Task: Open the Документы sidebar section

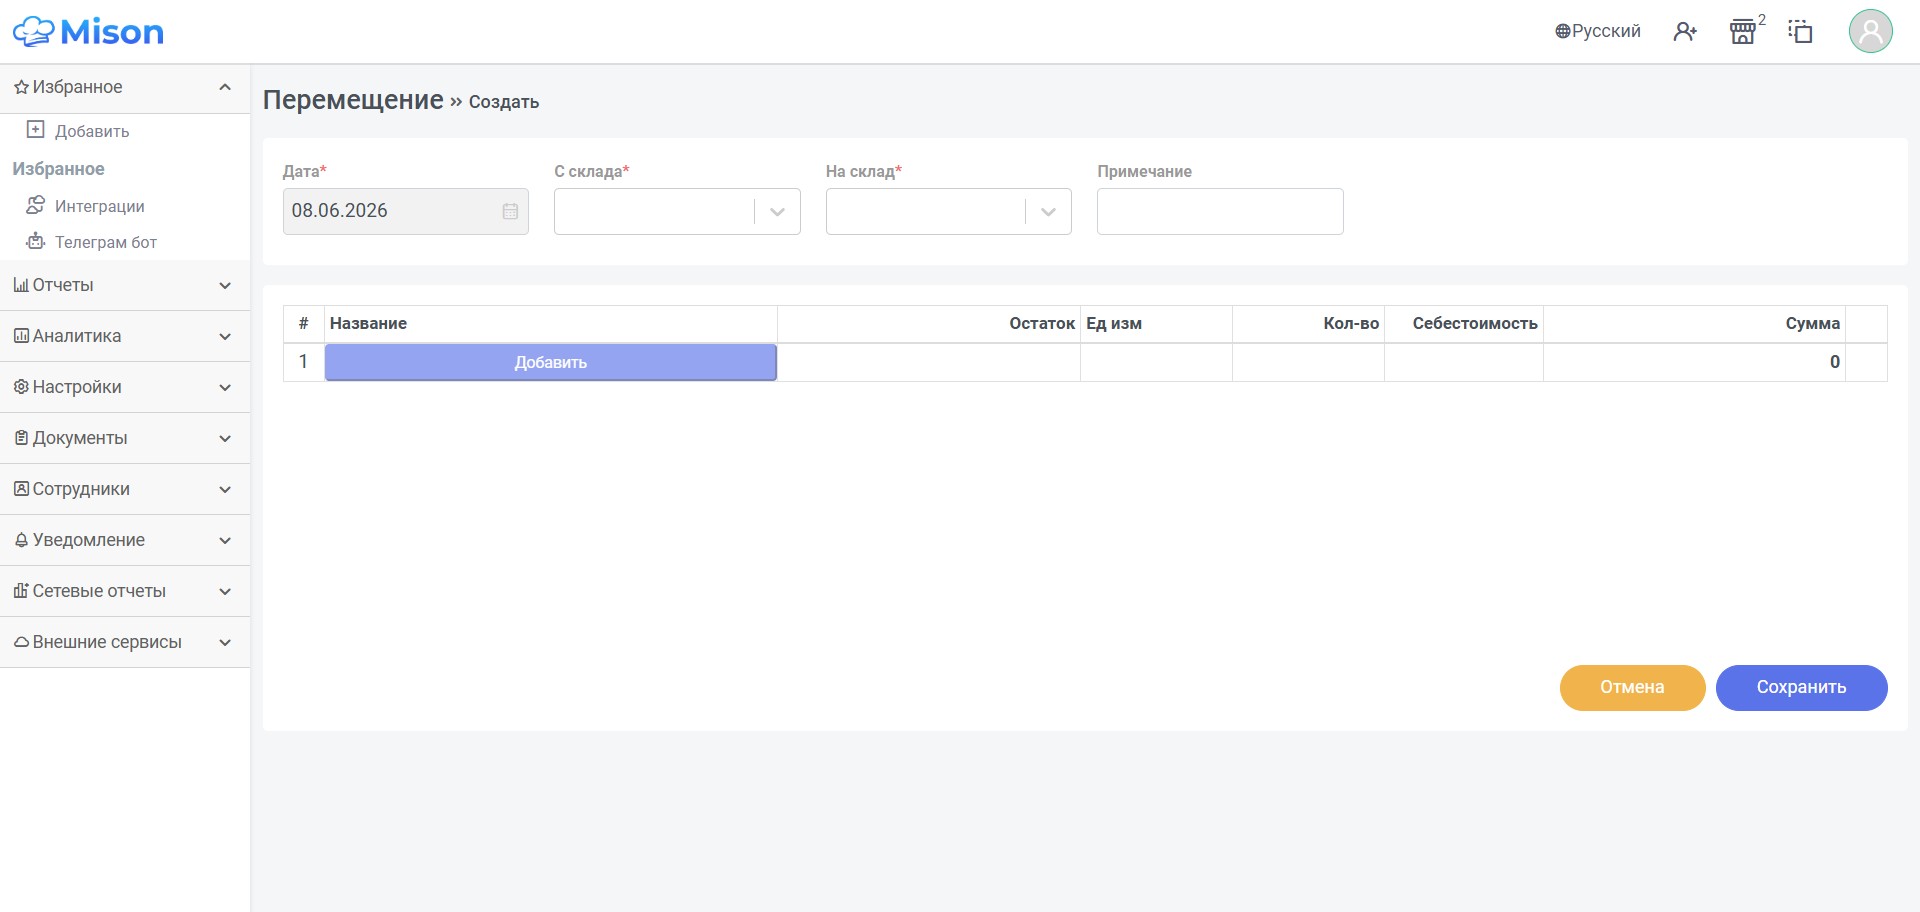Action: point(125,438)
